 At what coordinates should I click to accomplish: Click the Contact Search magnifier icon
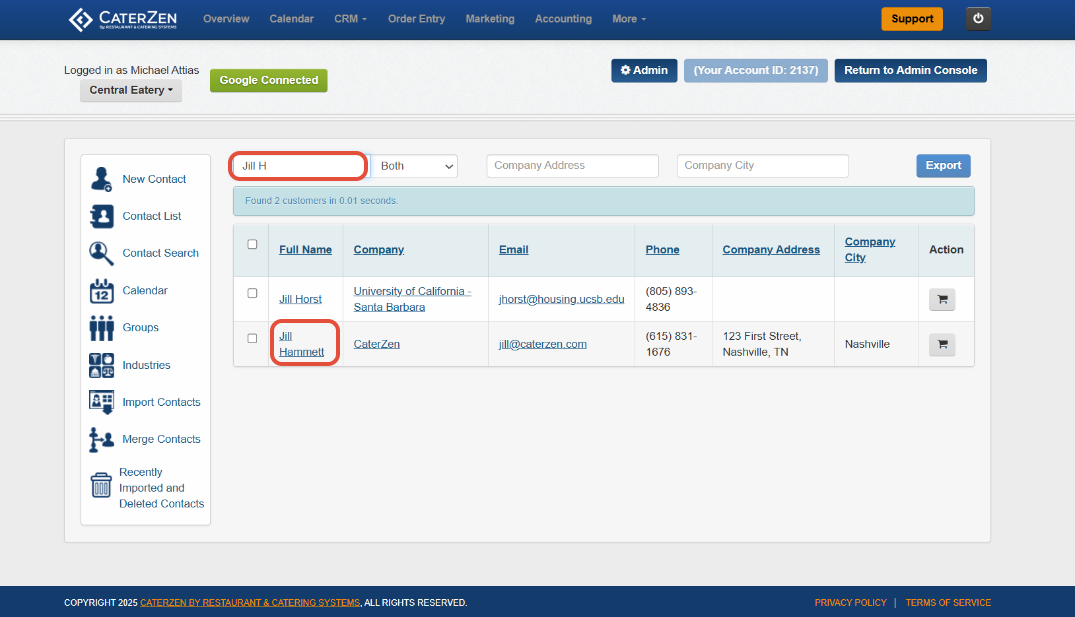click(x=101, y=253)
